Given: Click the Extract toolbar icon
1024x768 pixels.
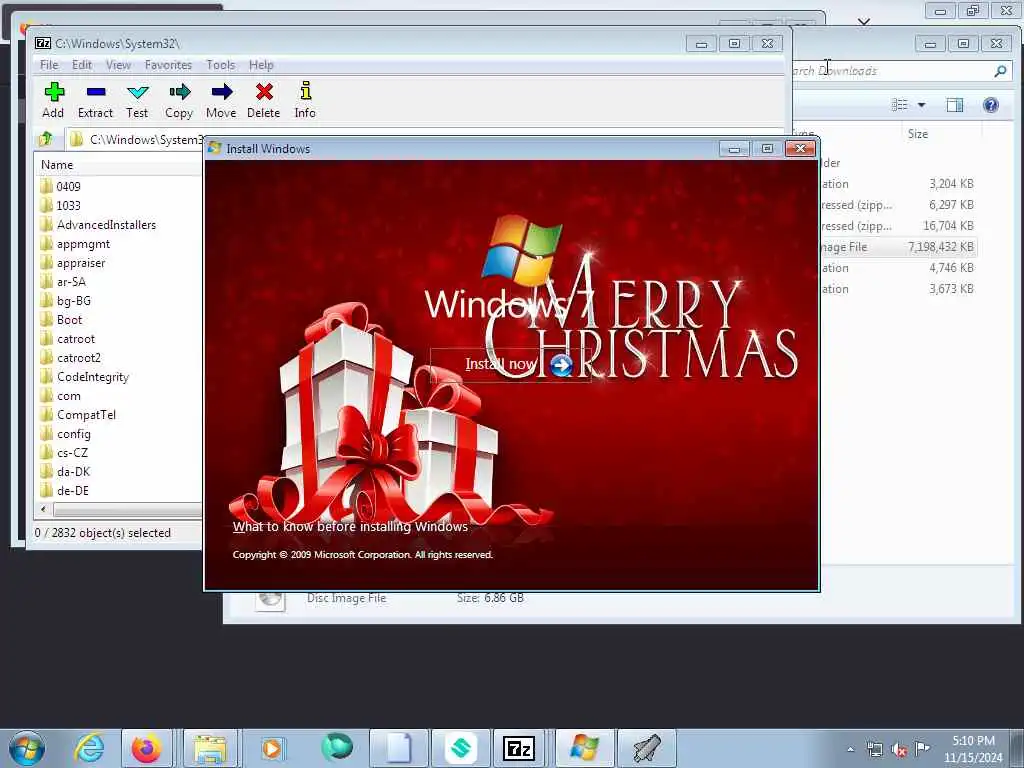Looking at the screenshot, I should tap(95, 100).
